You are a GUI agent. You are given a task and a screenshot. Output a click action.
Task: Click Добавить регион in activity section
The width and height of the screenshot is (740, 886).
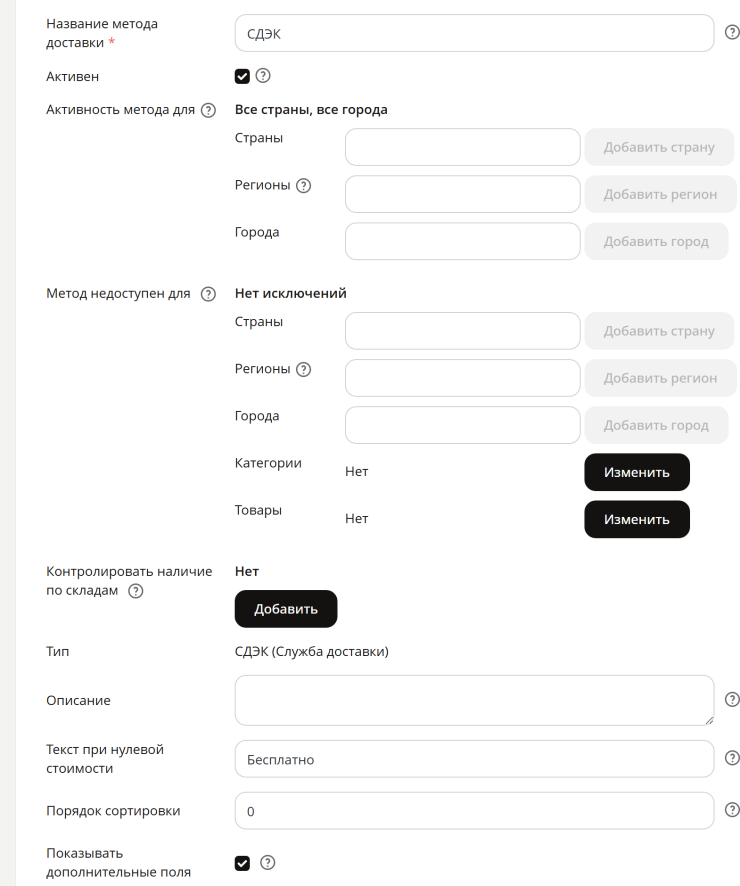point(660,194)
